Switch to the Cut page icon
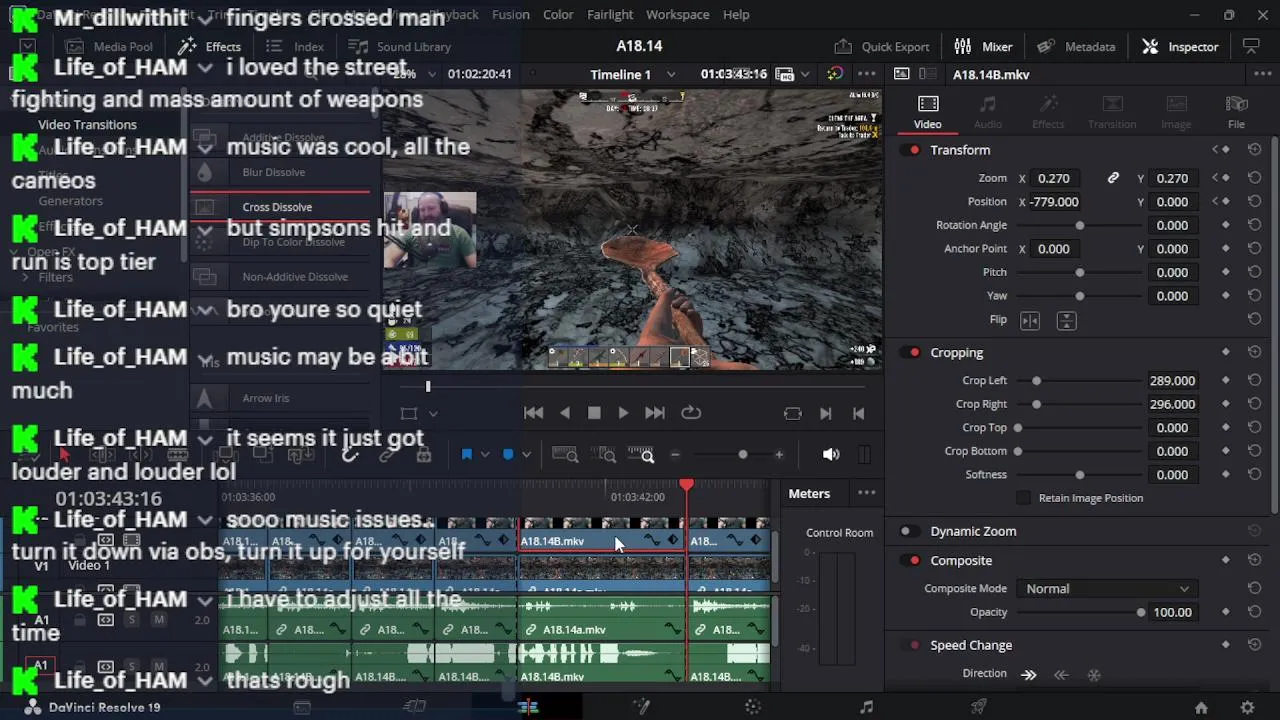Viewport: 1280px width, 720px height. point(414,707)
